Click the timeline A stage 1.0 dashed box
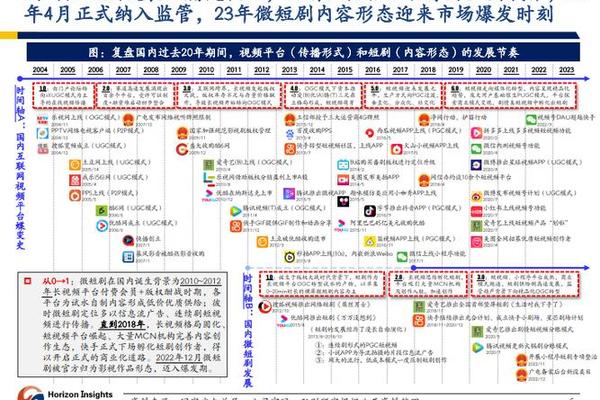This screenshot has width=600, height=400. (x=64, y=95)
